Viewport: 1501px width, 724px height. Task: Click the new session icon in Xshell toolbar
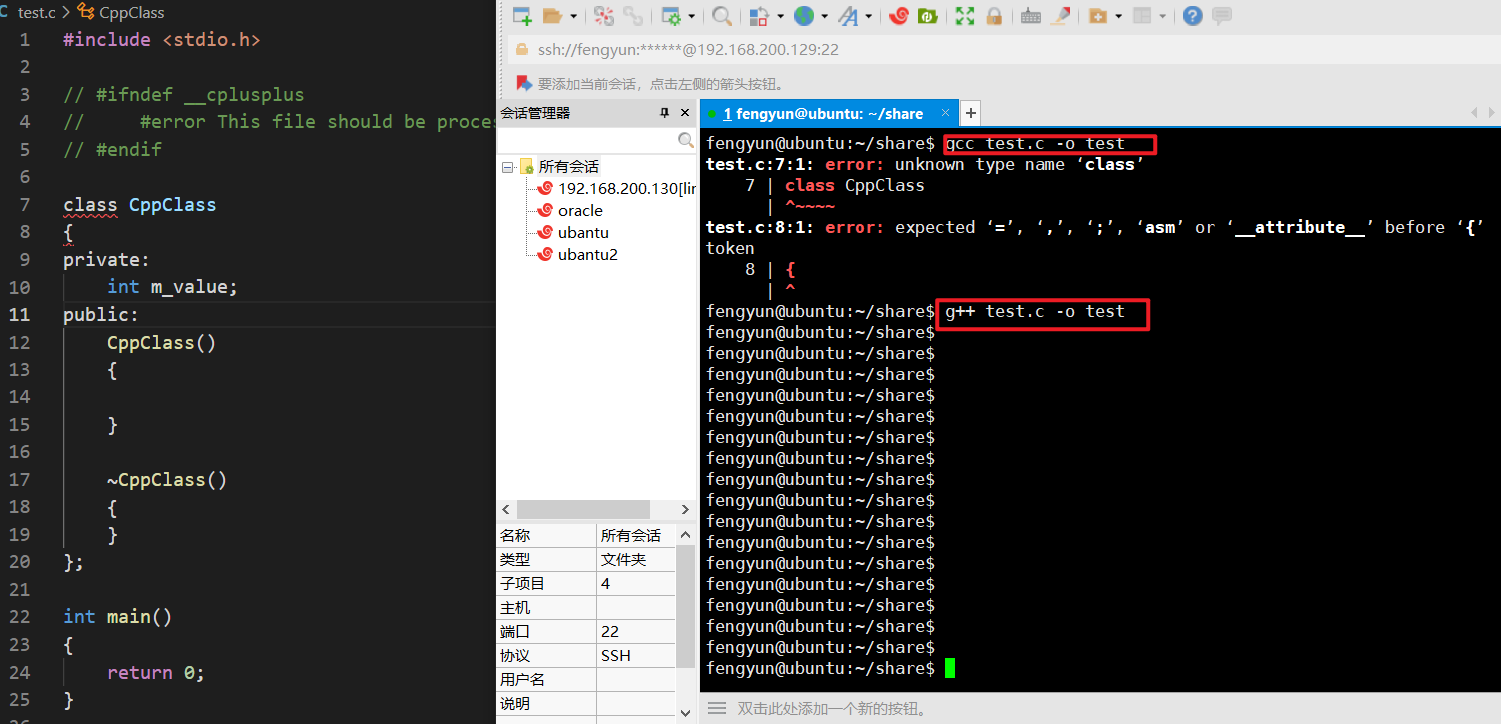522,16
